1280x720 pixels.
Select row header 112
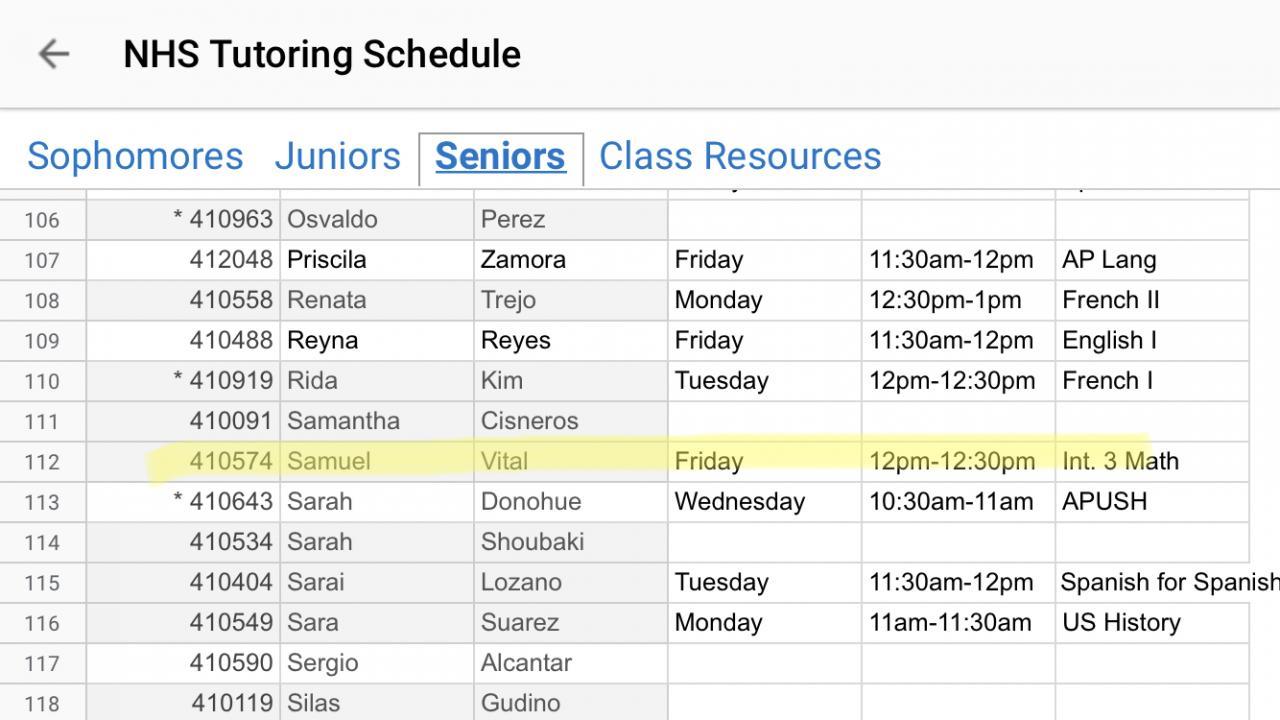pos(42,462)
